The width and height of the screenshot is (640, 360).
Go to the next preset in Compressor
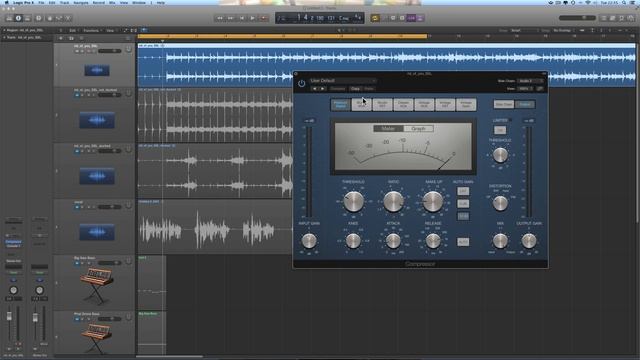click(x=322, y=89)
